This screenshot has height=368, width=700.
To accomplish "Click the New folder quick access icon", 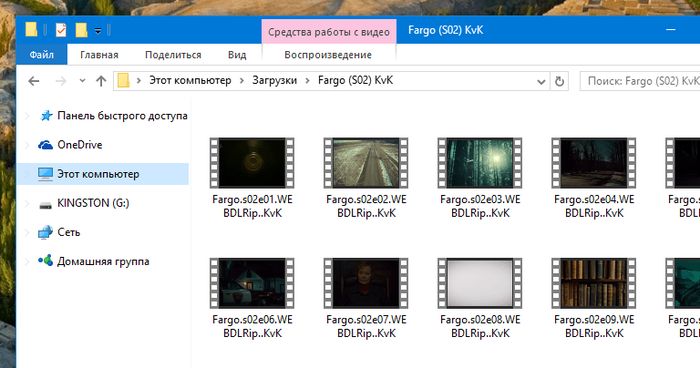I will coord(81,30).
